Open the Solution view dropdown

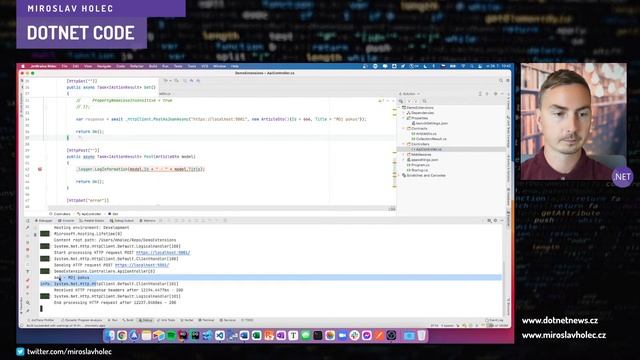(x=409, y=94)
